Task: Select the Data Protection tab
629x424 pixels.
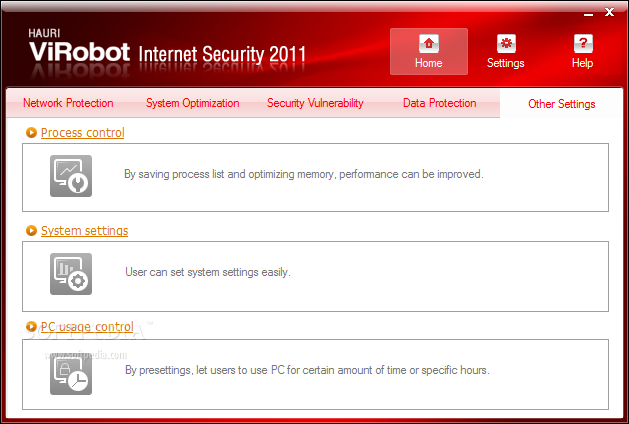Action: pyautogui.click(x=440, y=103)
